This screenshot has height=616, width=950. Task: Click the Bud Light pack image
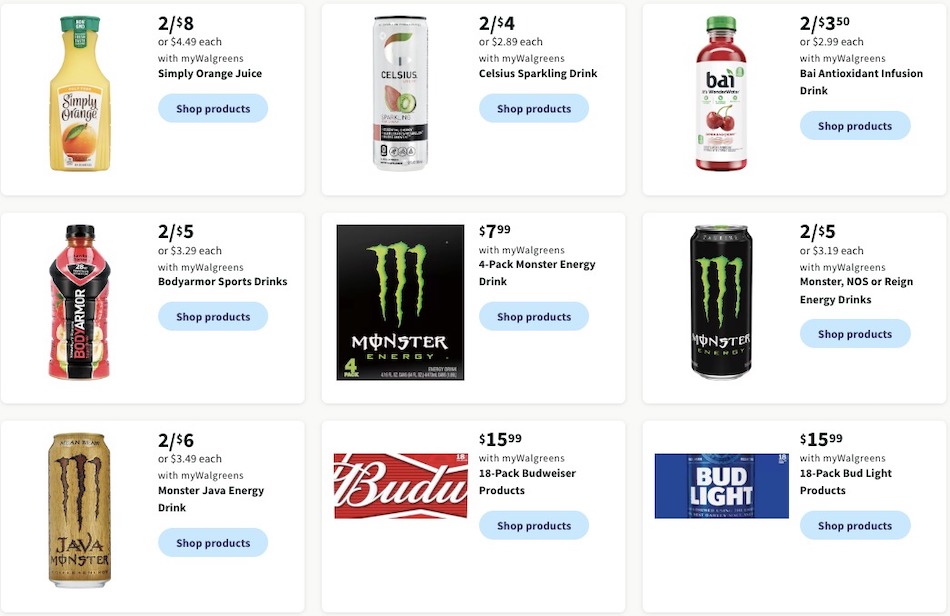click(x=722, y=487)
